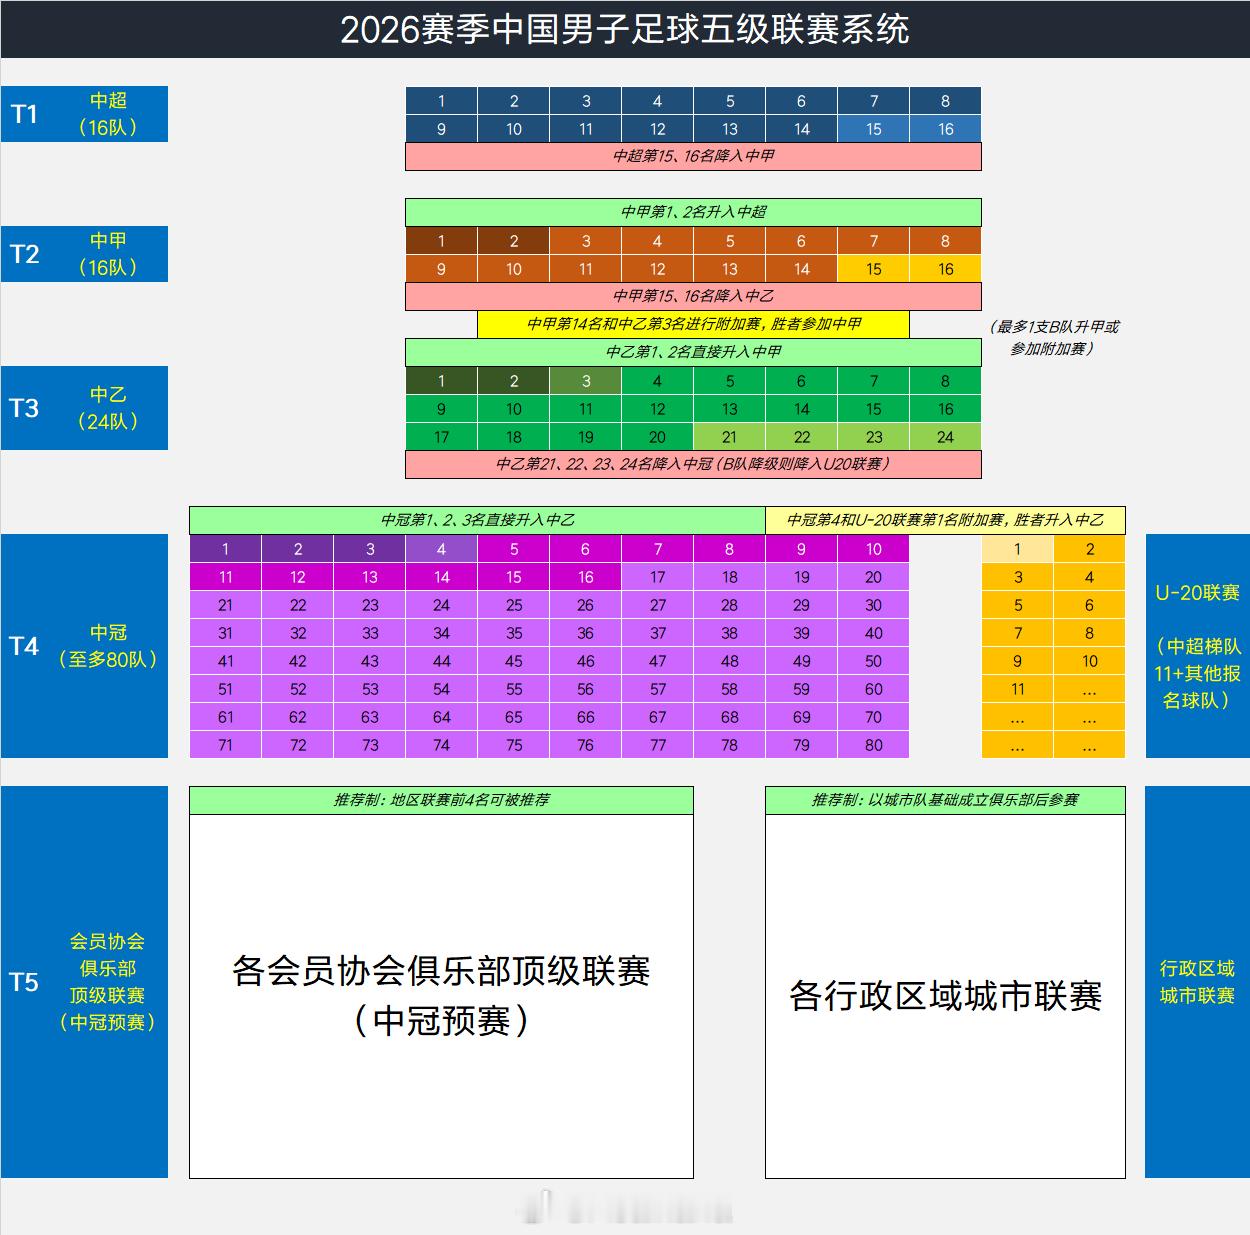
Task: Toggle the banner 中超第15、16名降入中甲
Action: 693,157
